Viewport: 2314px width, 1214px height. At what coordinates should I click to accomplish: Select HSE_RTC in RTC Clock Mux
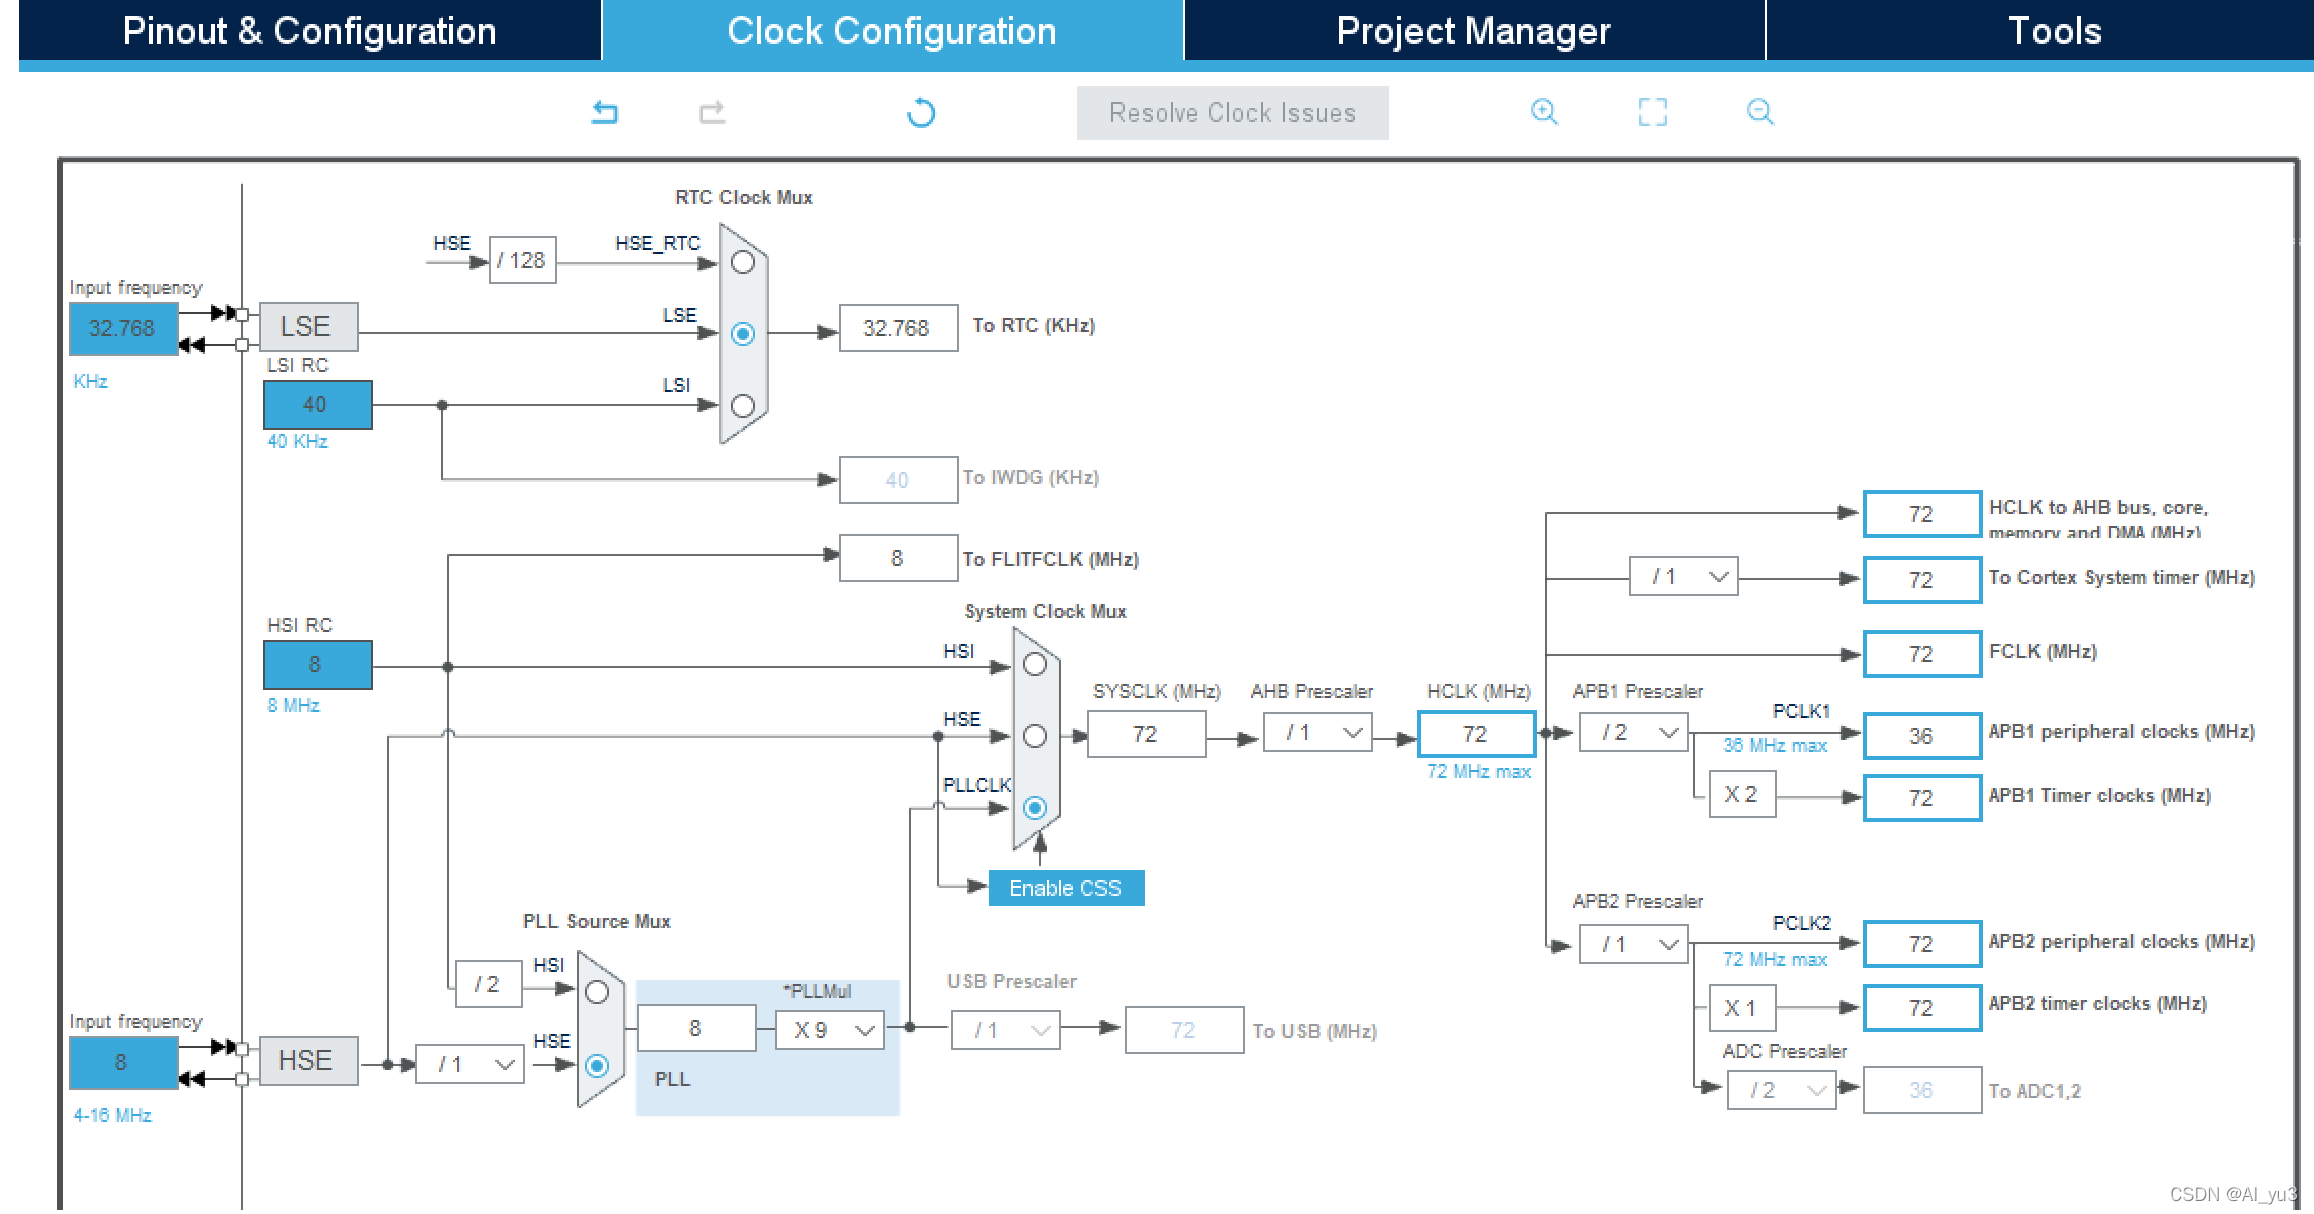tap(743, 262)
